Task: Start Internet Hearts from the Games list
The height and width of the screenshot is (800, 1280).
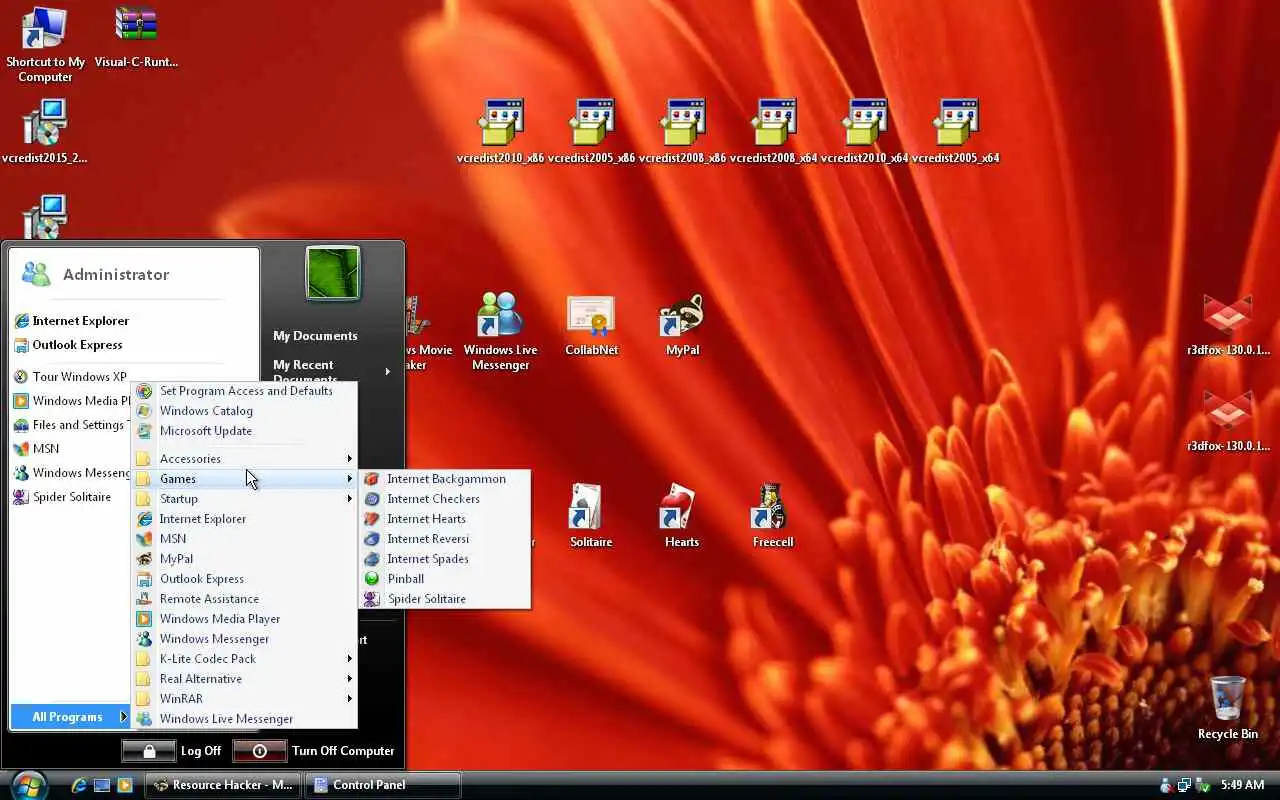Action: point(445,519)
